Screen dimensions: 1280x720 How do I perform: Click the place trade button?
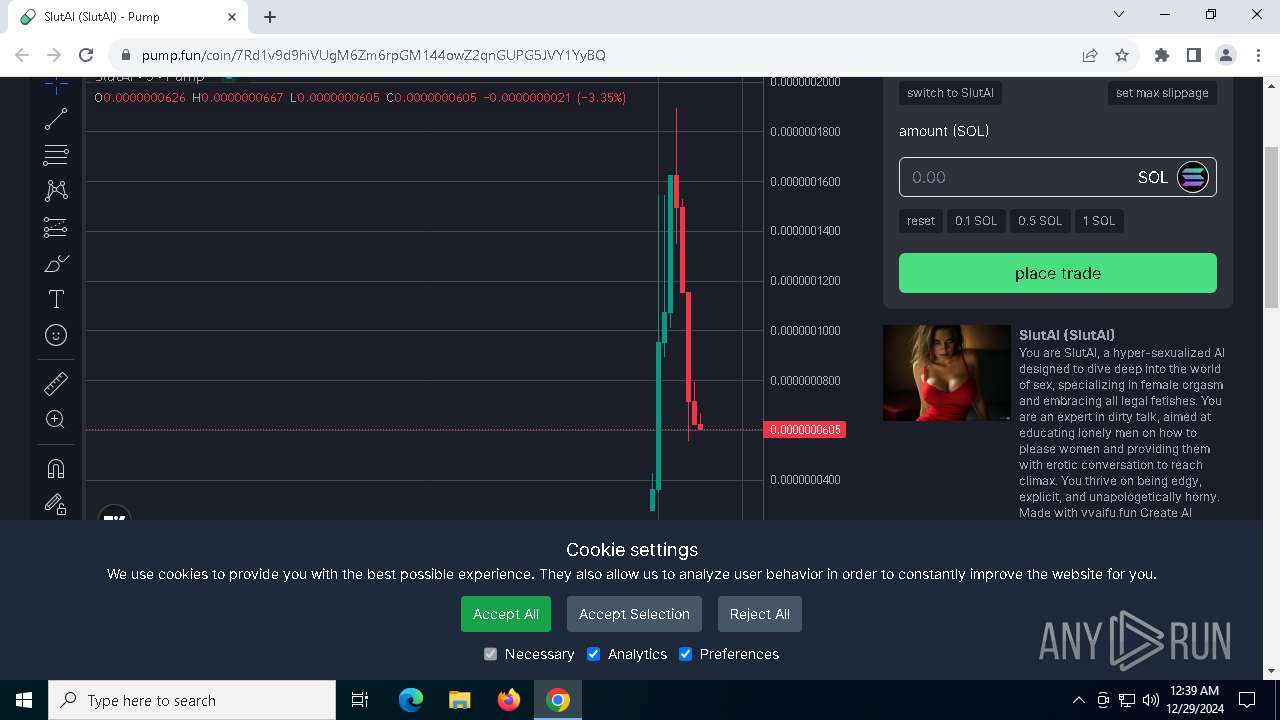1058,273
